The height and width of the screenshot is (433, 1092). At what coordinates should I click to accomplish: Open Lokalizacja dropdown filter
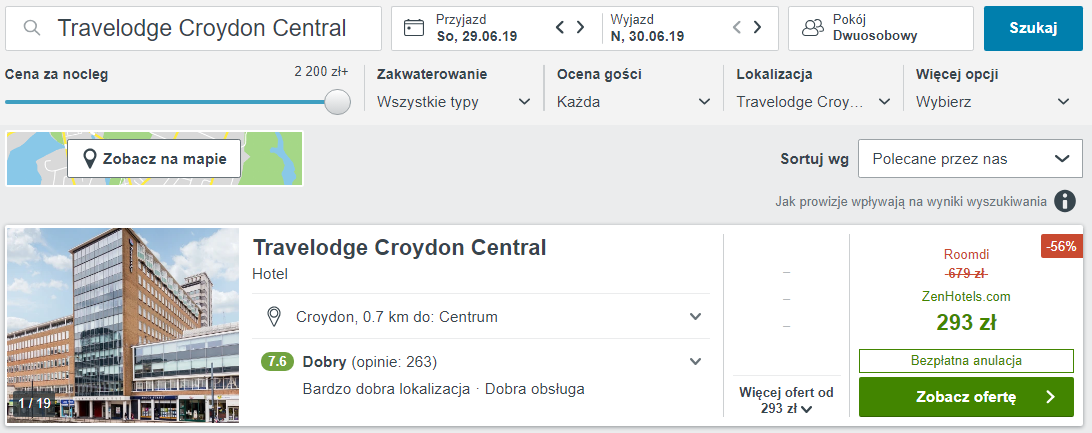[813, 101]
